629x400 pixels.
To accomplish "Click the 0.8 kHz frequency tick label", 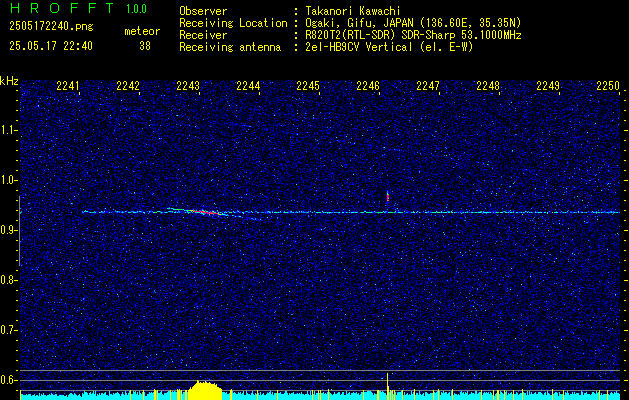I will click(x=8, y=280).
